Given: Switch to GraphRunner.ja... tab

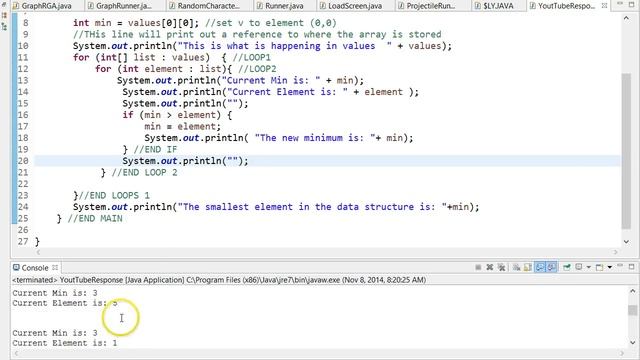Looking at the screenshot, I should 124,6.
